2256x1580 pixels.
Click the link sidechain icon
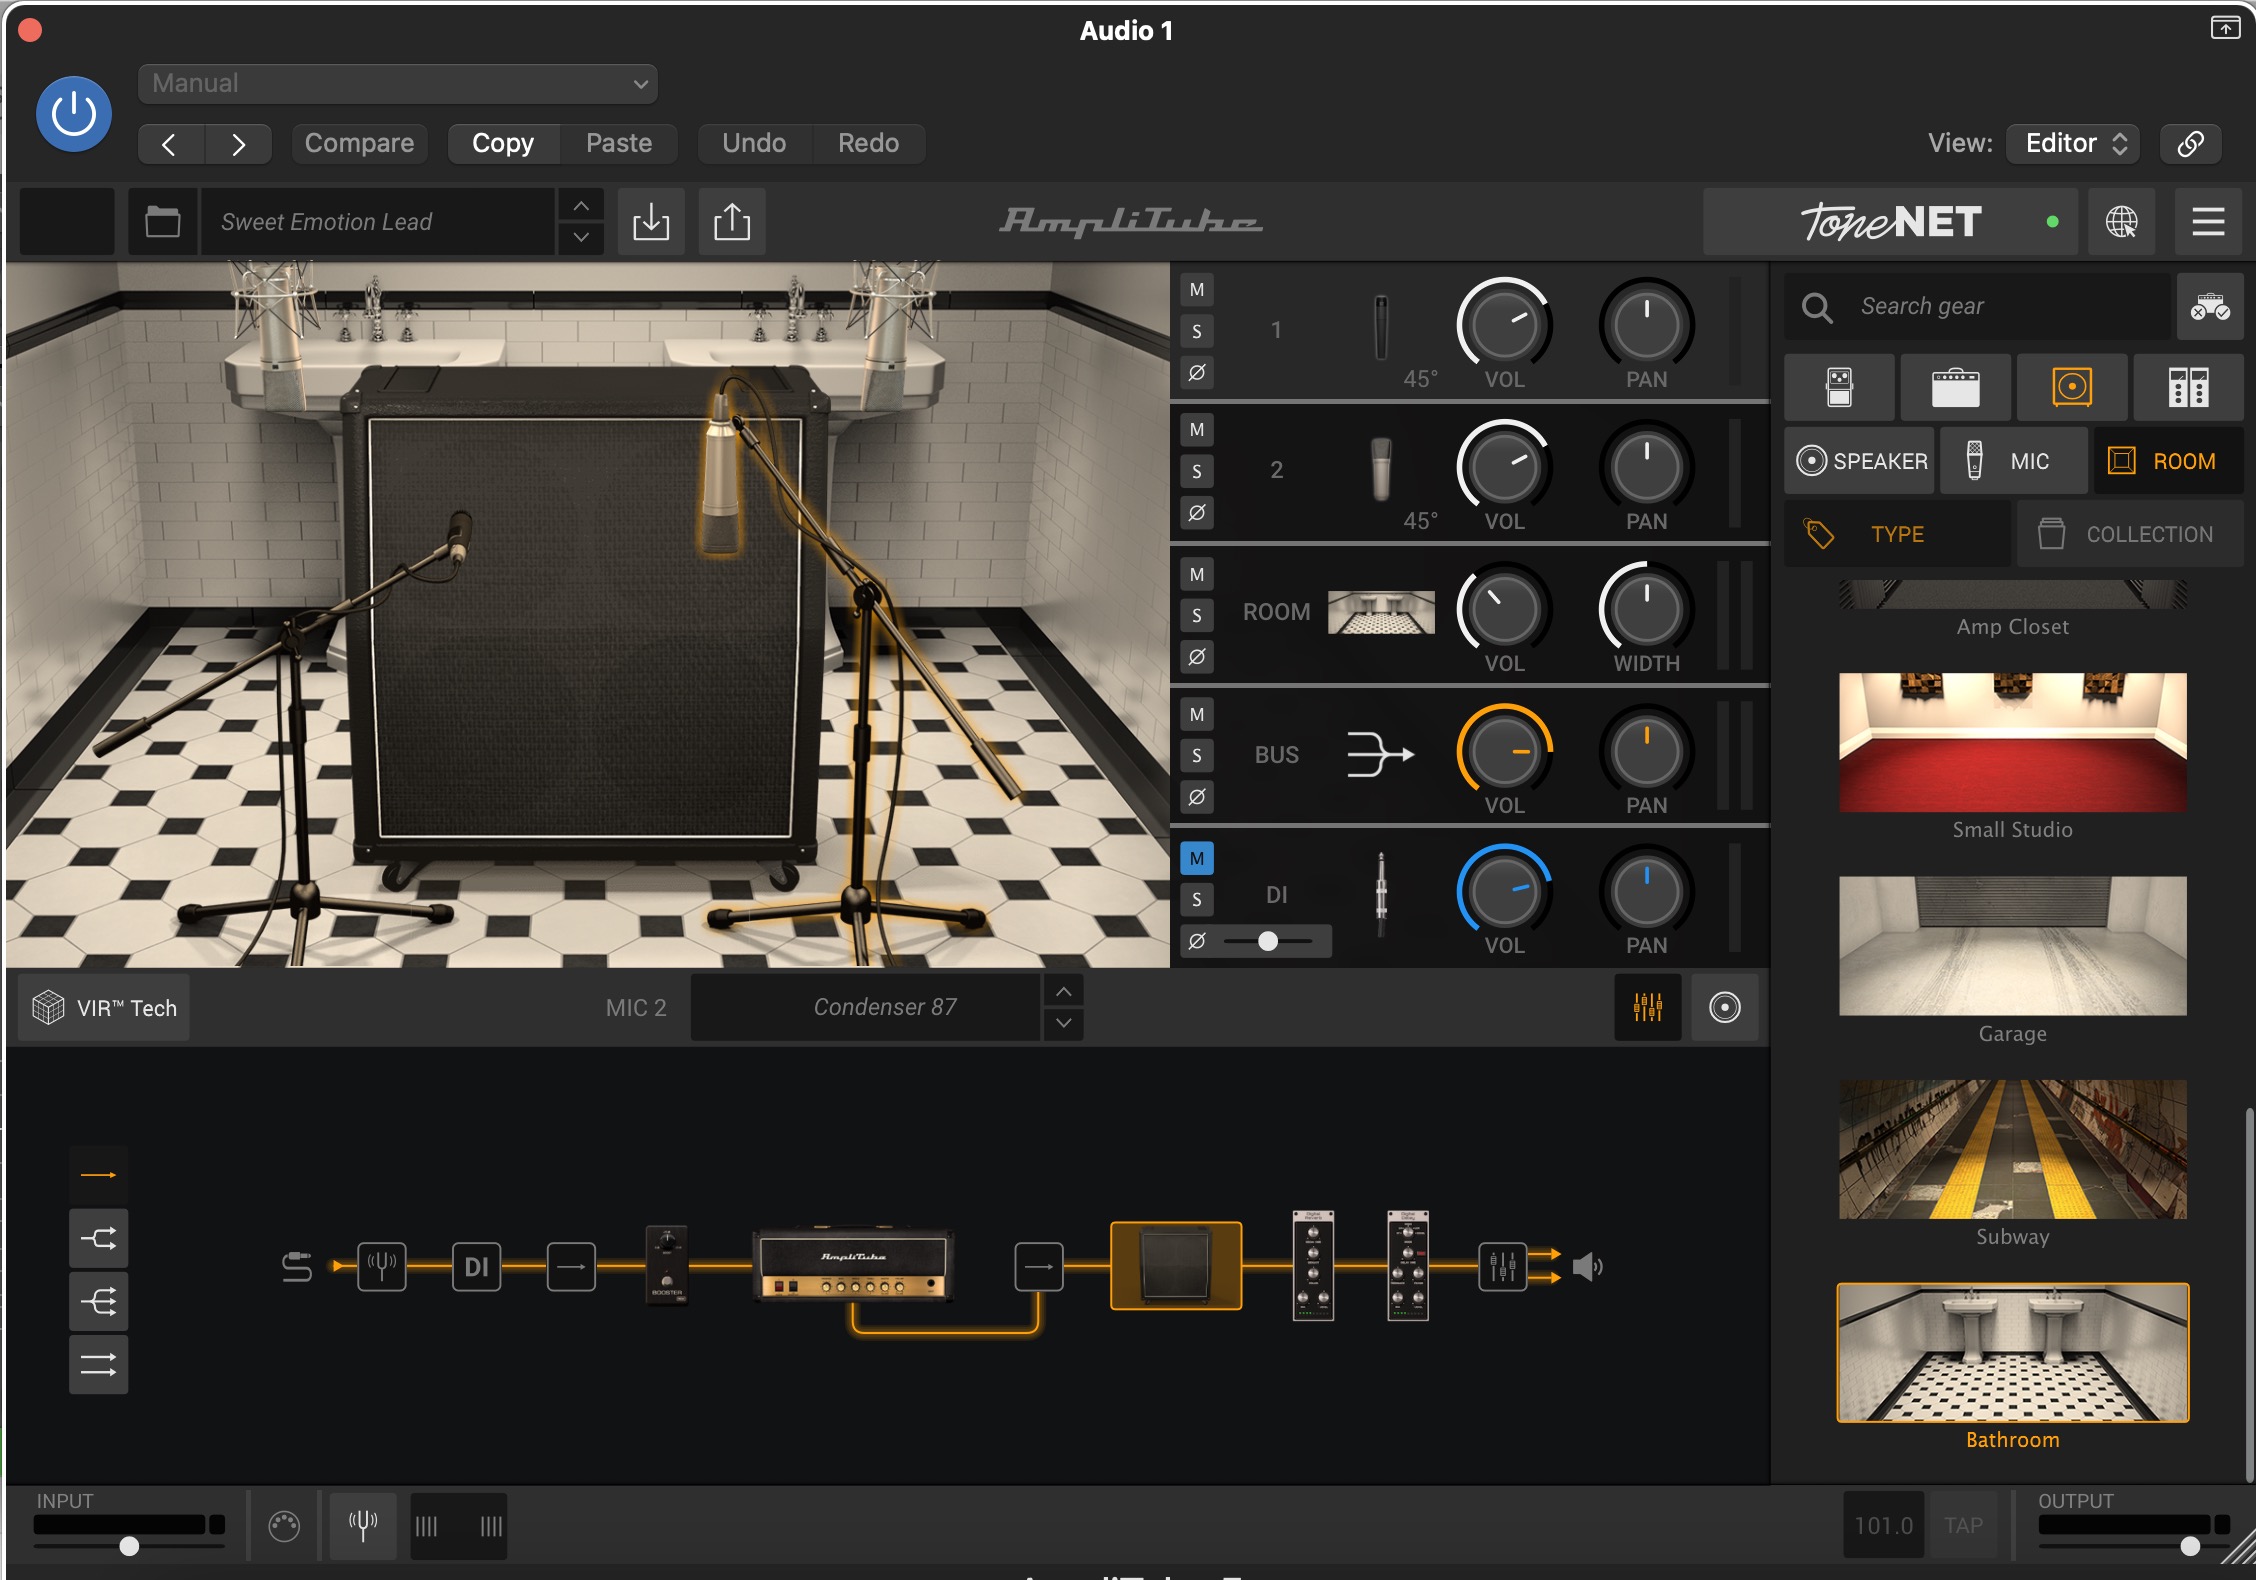point(2190,143)
